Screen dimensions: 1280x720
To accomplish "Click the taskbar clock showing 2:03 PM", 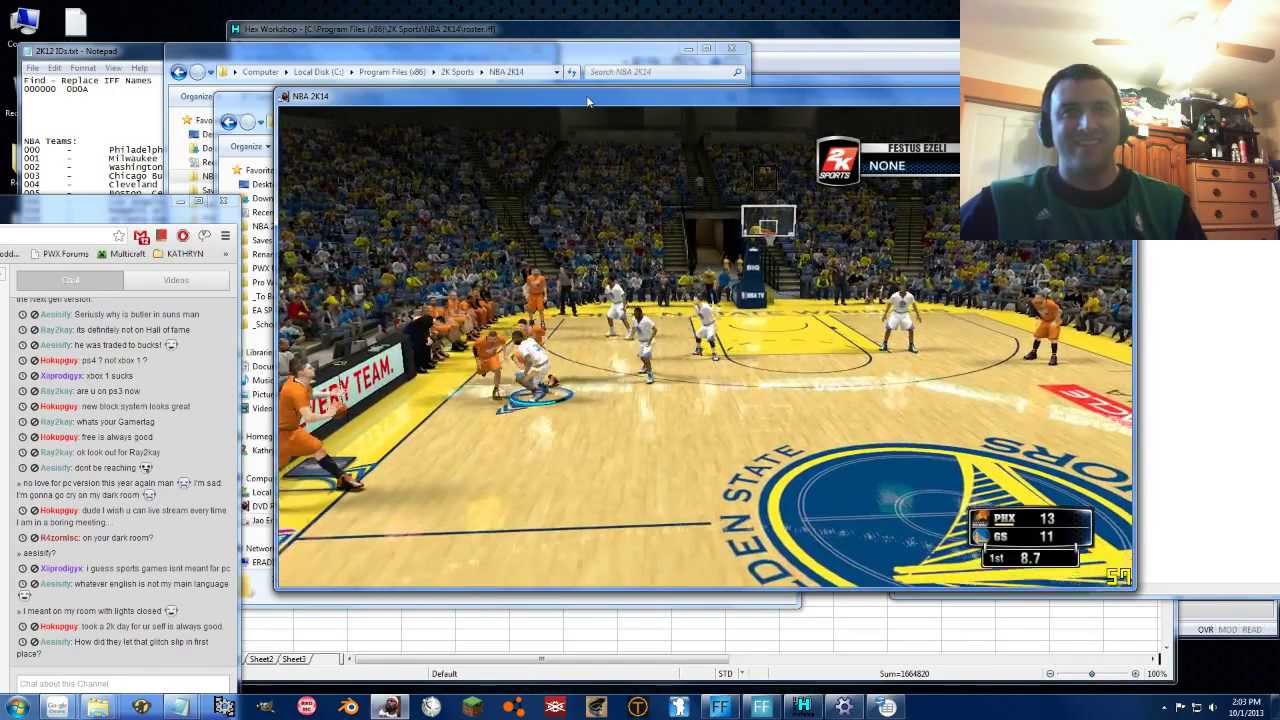I will [1247, 708].
